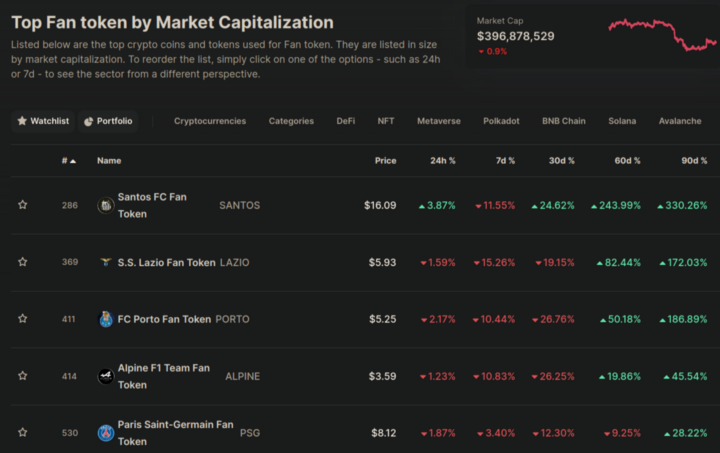Viewport: 720px width, 453px height.
Task: Click the PORTO ticker symbol
Action: pos(232,319)
